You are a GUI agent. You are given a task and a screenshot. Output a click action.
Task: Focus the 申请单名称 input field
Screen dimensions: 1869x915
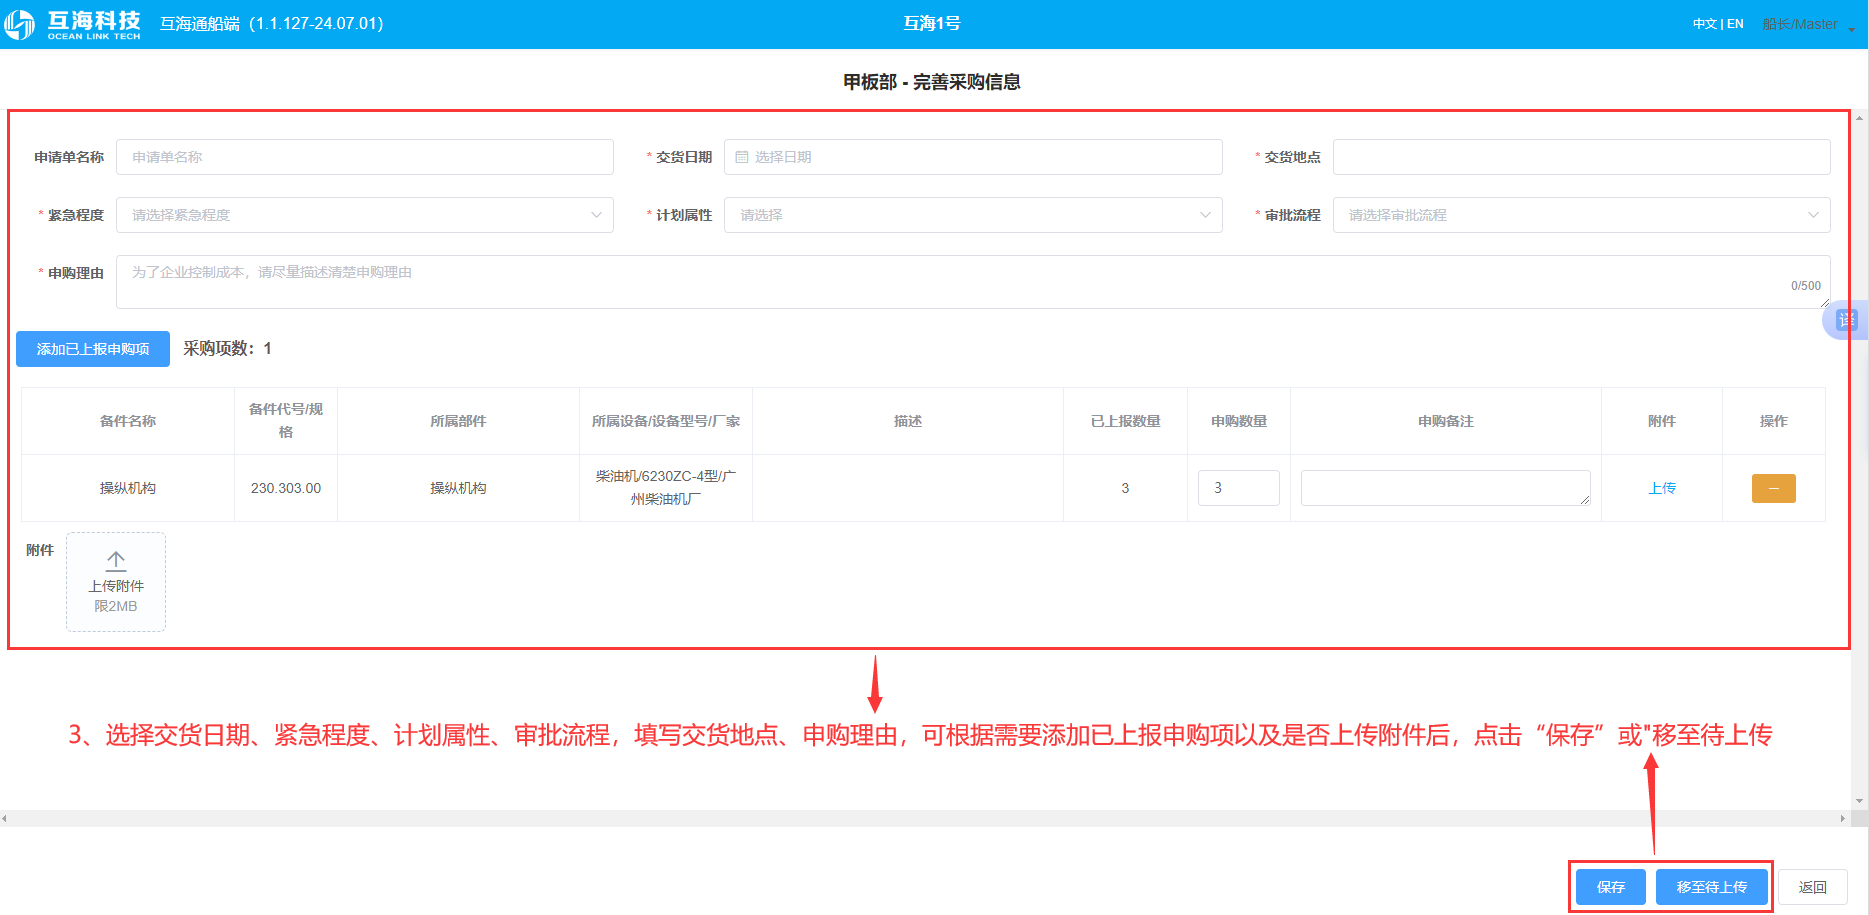click(x=365, y=157)
